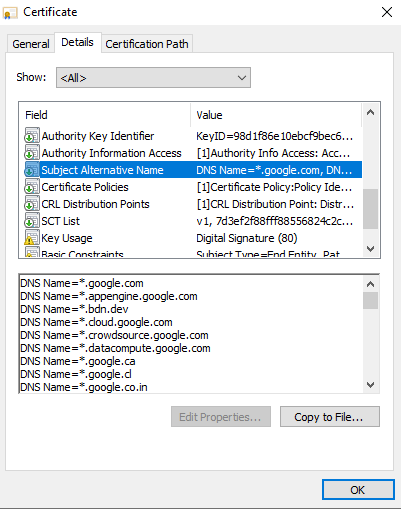Select the CRL Distribution Points row
Viewport: 401px width, 509px height.
(193, 204)
